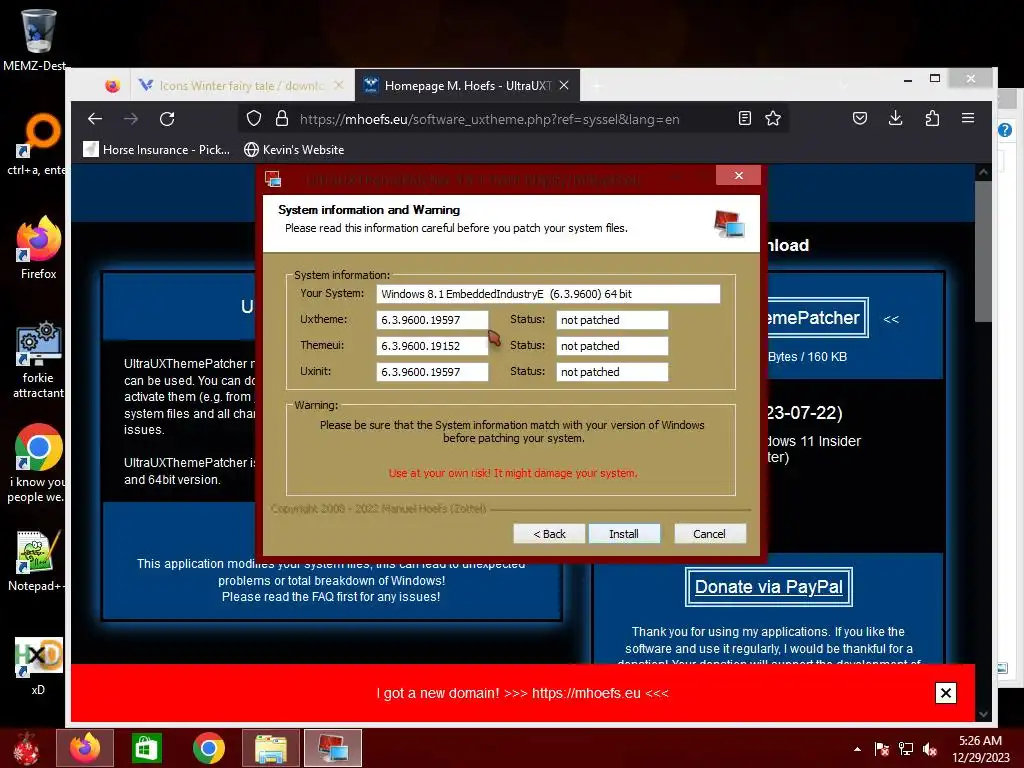Open the Kevin's Website bookmark
Image resolution: width=1024 pixels, height=768 pixels.
[294, 150]
